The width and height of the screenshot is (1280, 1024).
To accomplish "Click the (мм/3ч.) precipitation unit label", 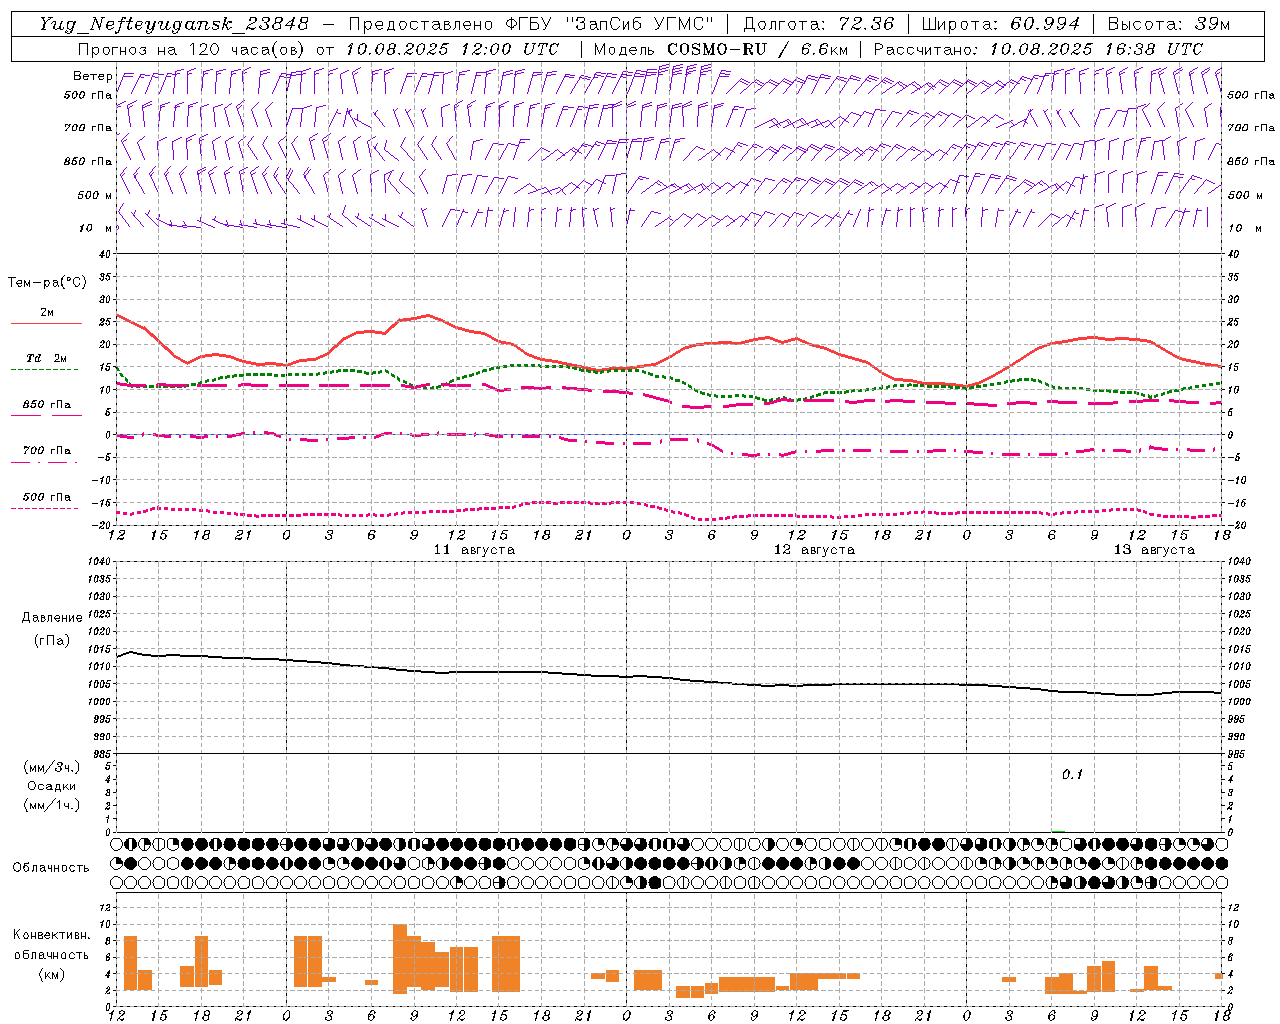I will pyautogui.click(x=52, y=767).
